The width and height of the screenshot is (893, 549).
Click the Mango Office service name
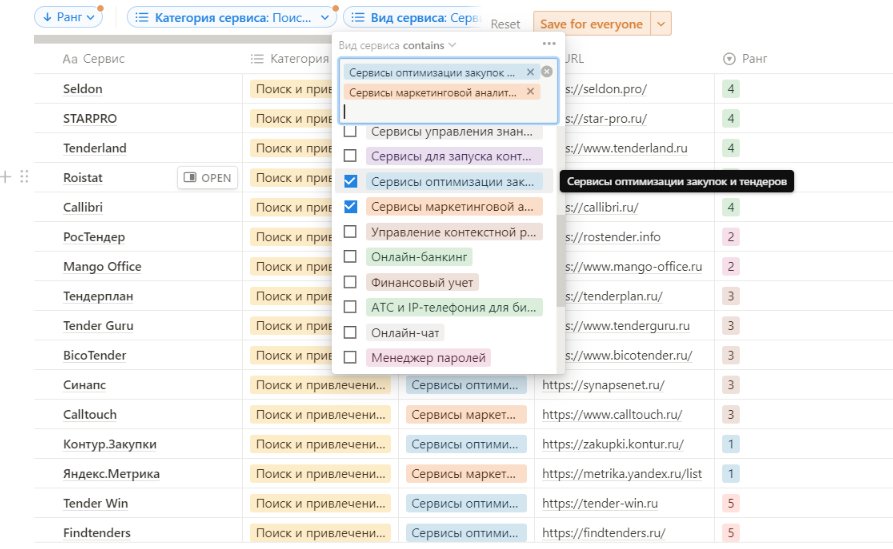pos(102,267)
